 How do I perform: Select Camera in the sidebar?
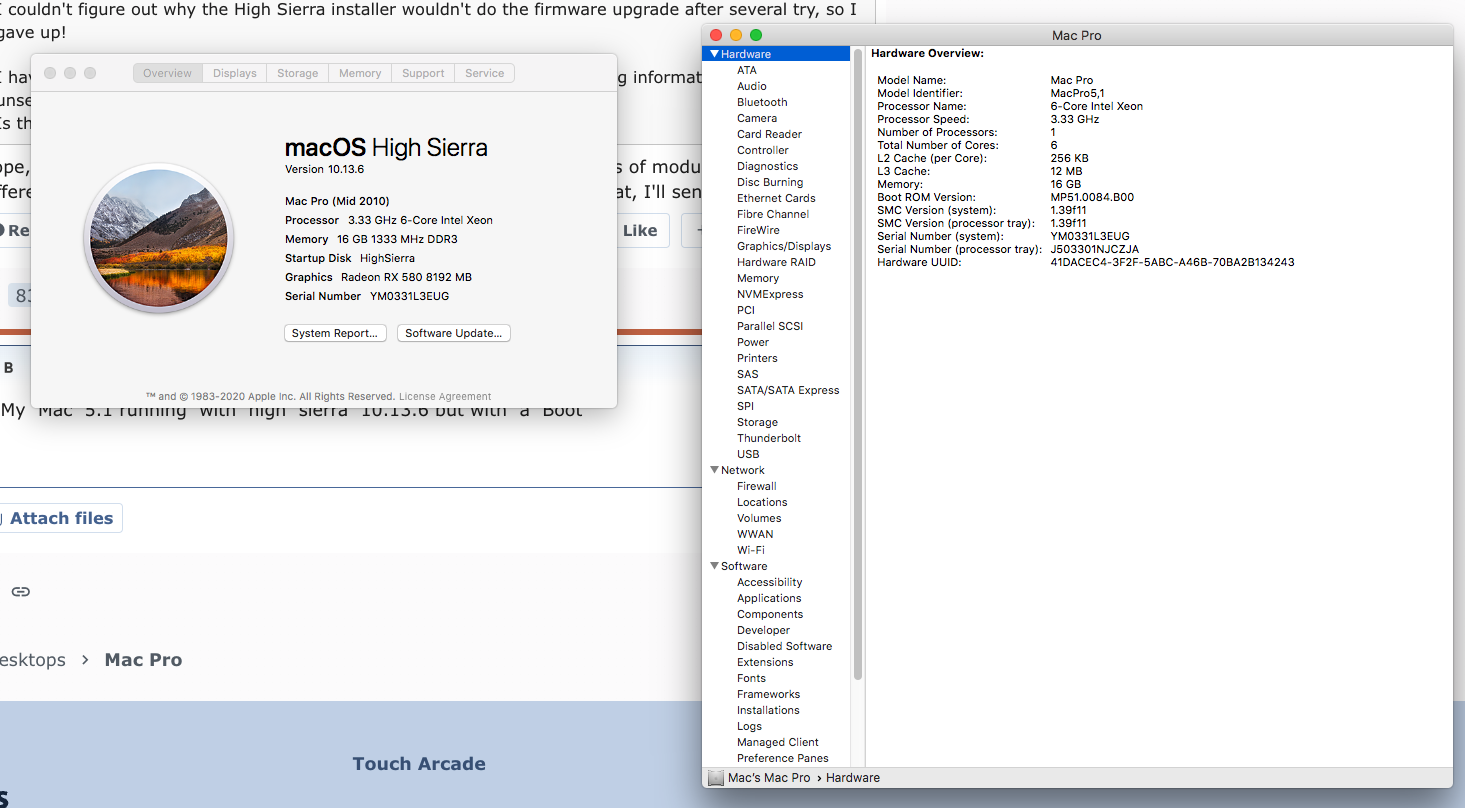click(x=757, y=118)
